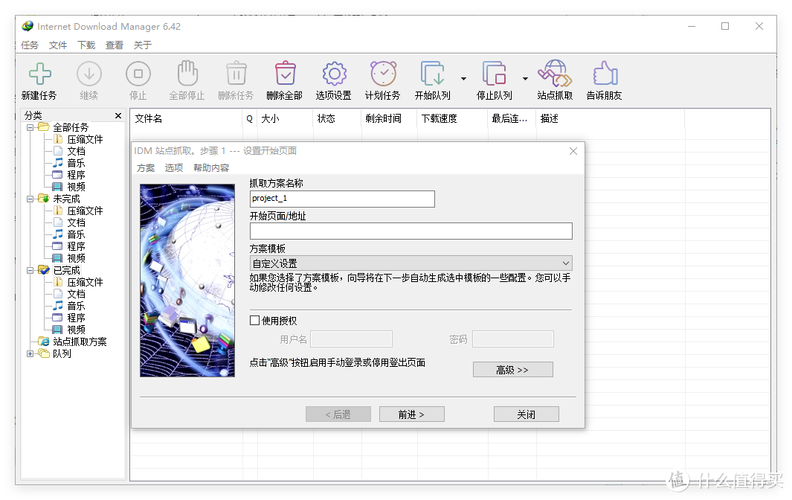Collapse the 未完成 tree node

click(x=30, y=199)
